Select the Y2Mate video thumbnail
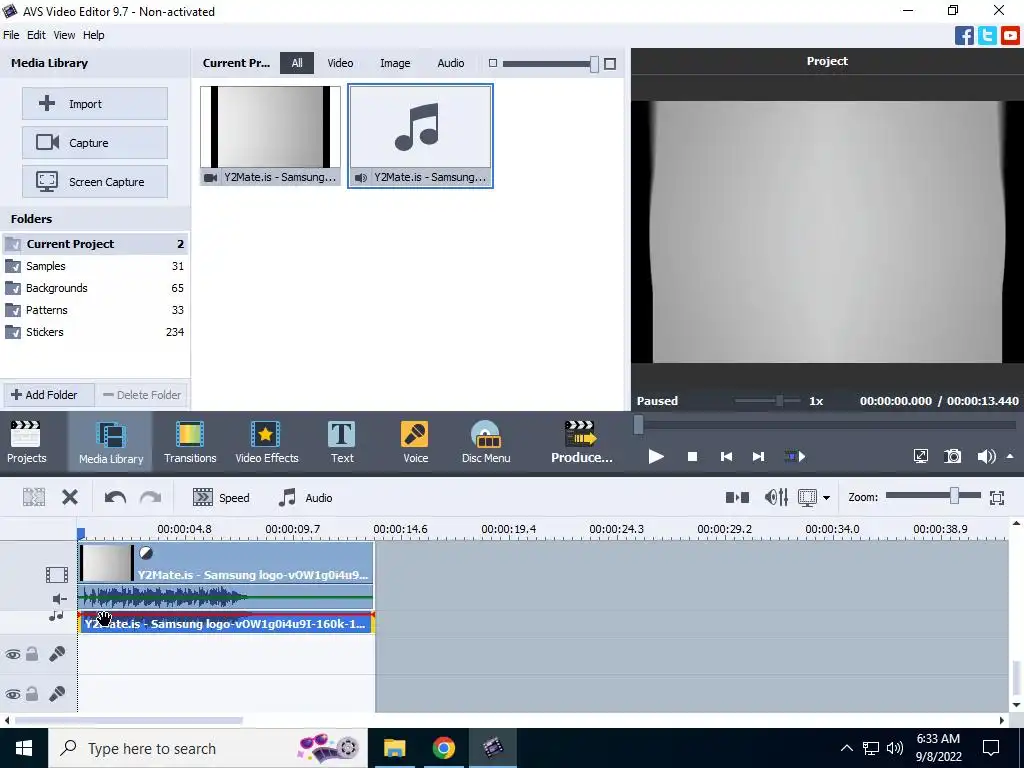The image size is (1024, 768). coord(270,136)
